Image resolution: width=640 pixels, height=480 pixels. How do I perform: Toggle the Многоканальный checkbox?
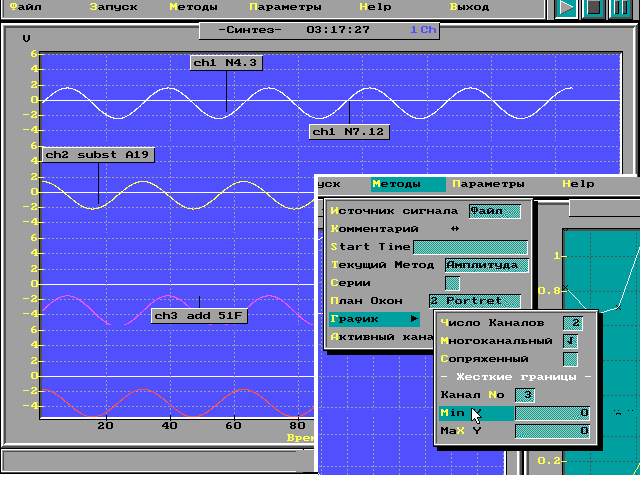[571, 341]
